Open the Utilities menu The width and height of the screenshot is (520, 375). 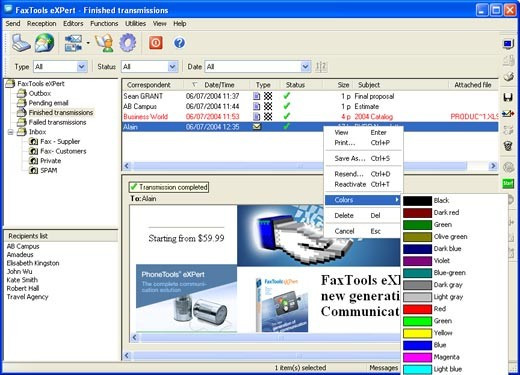click(x=135, y=24)
